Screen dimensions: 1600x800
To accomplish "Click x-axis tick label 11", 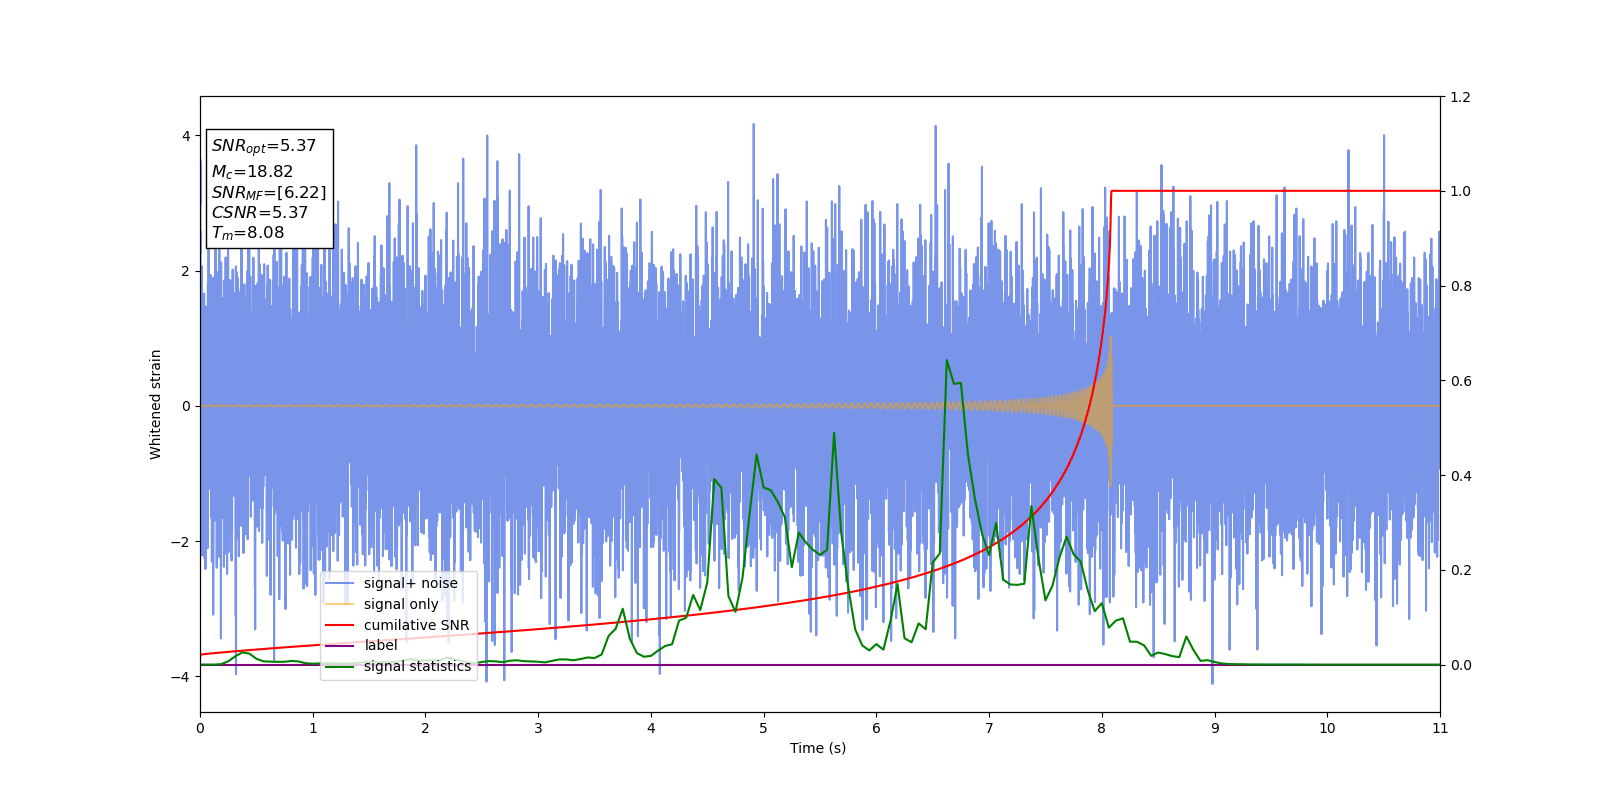I will click(1440, 728).
